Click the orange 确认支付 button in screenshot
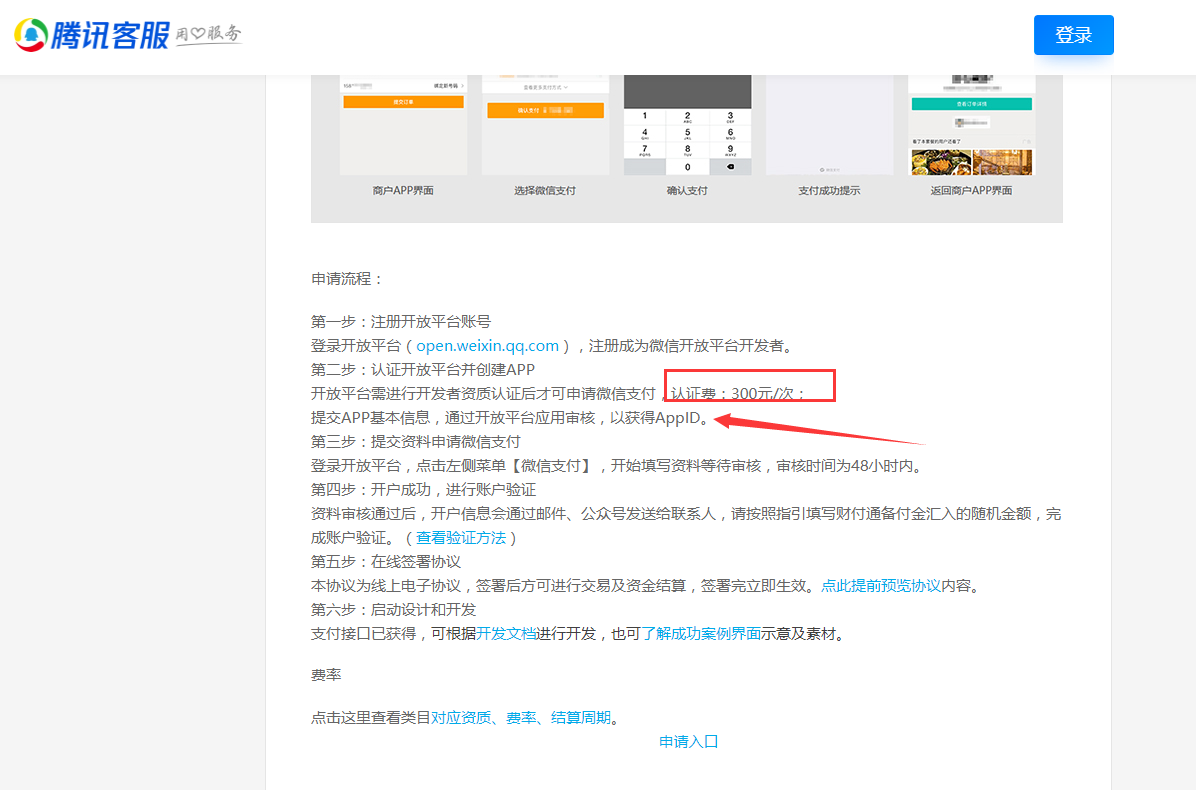 point(545,111)
